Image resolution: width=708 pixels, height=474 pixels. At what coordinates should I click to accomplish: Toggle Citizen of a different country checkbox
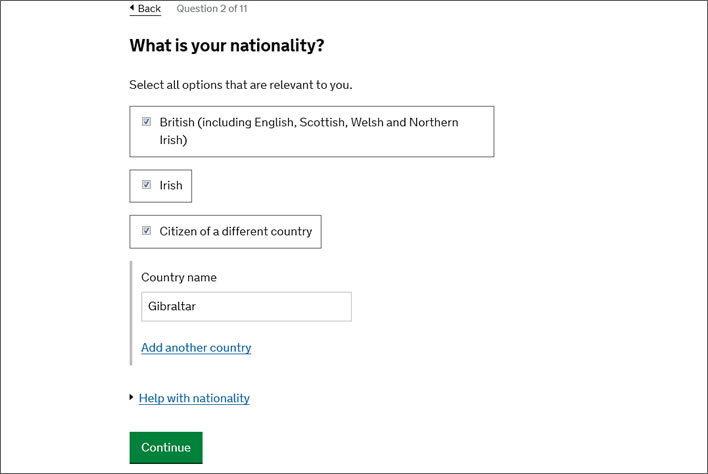point(146,231)
